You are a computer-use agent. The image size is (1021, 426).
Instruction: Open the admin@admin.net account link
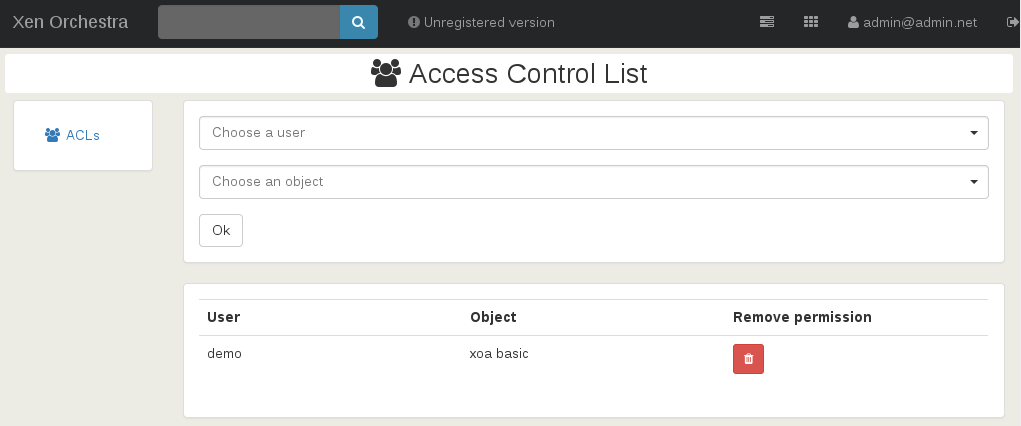tap(912, 22)
